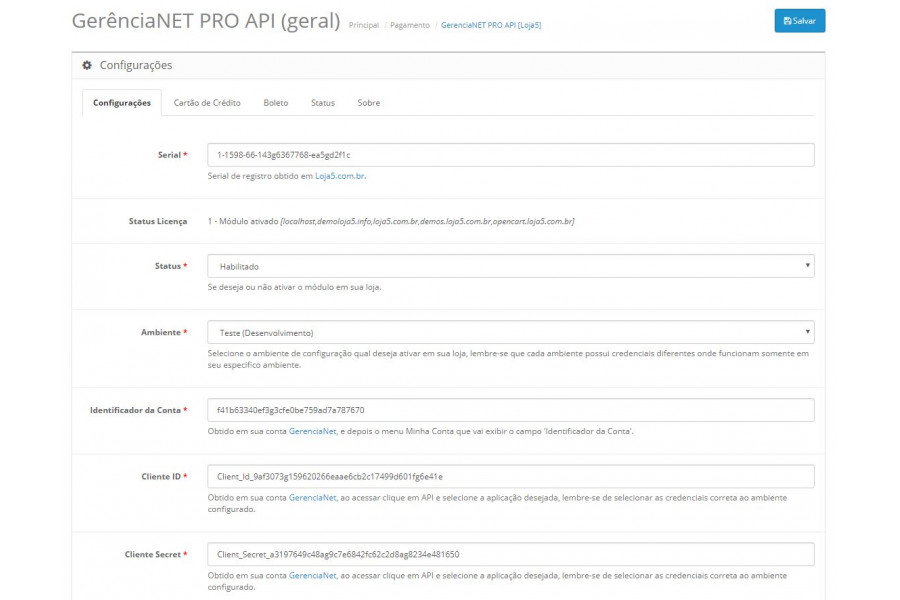Click into the Cliente Secret field

point(511,554)
